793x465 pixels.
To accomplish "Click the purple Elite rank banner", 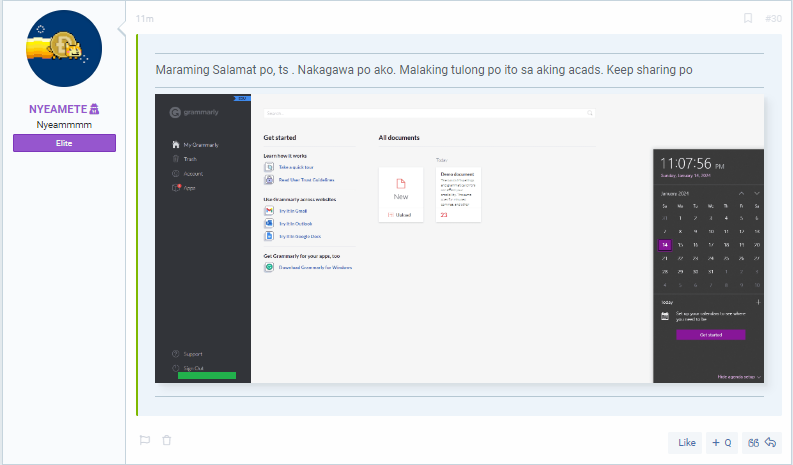I will tap(64, 143).
